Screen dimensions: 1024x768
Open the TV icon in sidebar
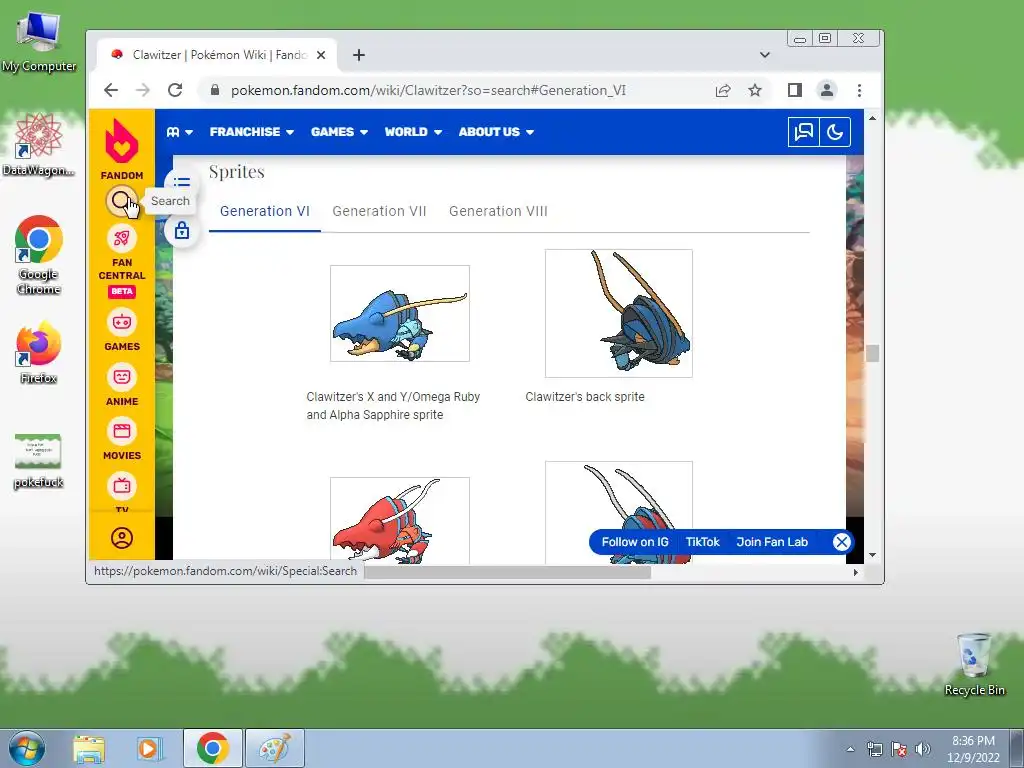(x=121, y=485)
